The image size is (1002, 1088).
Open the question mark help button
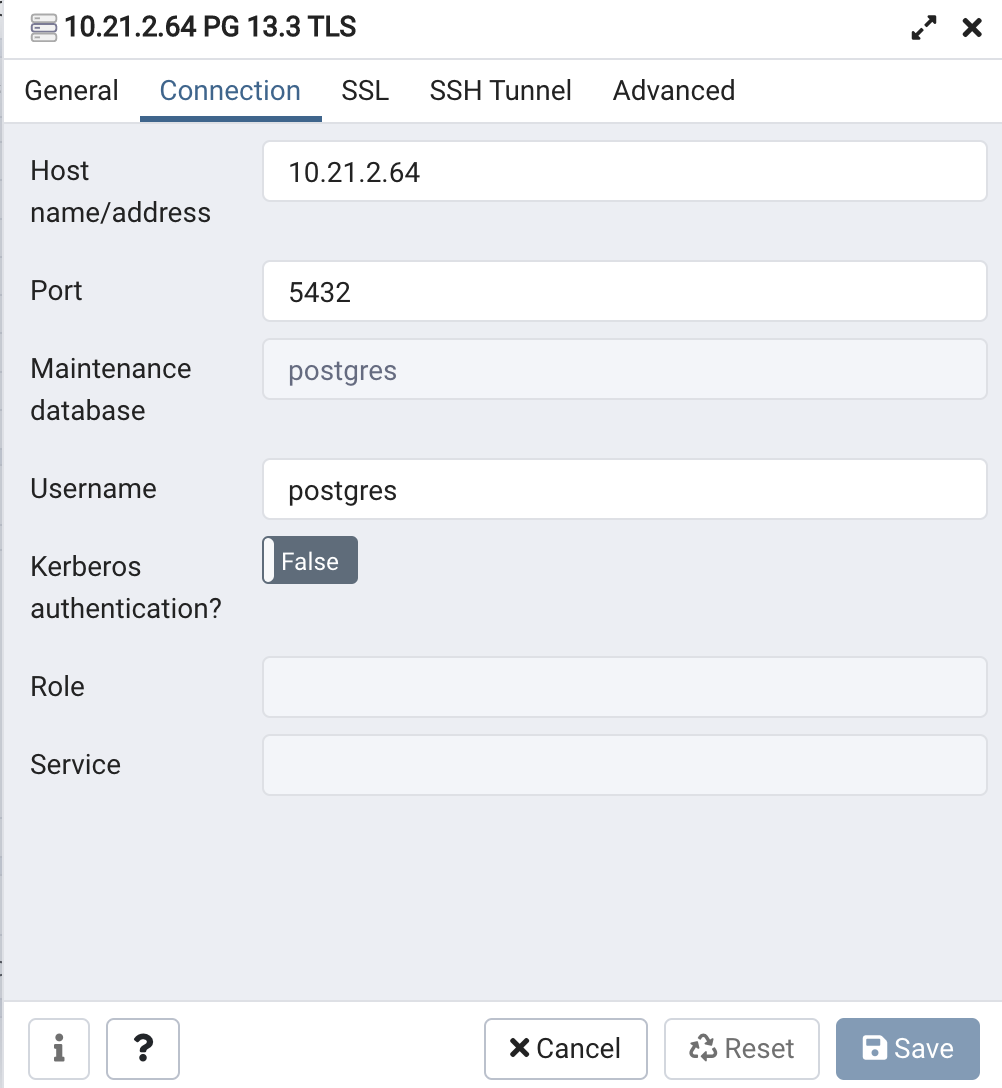point(143,1048)
